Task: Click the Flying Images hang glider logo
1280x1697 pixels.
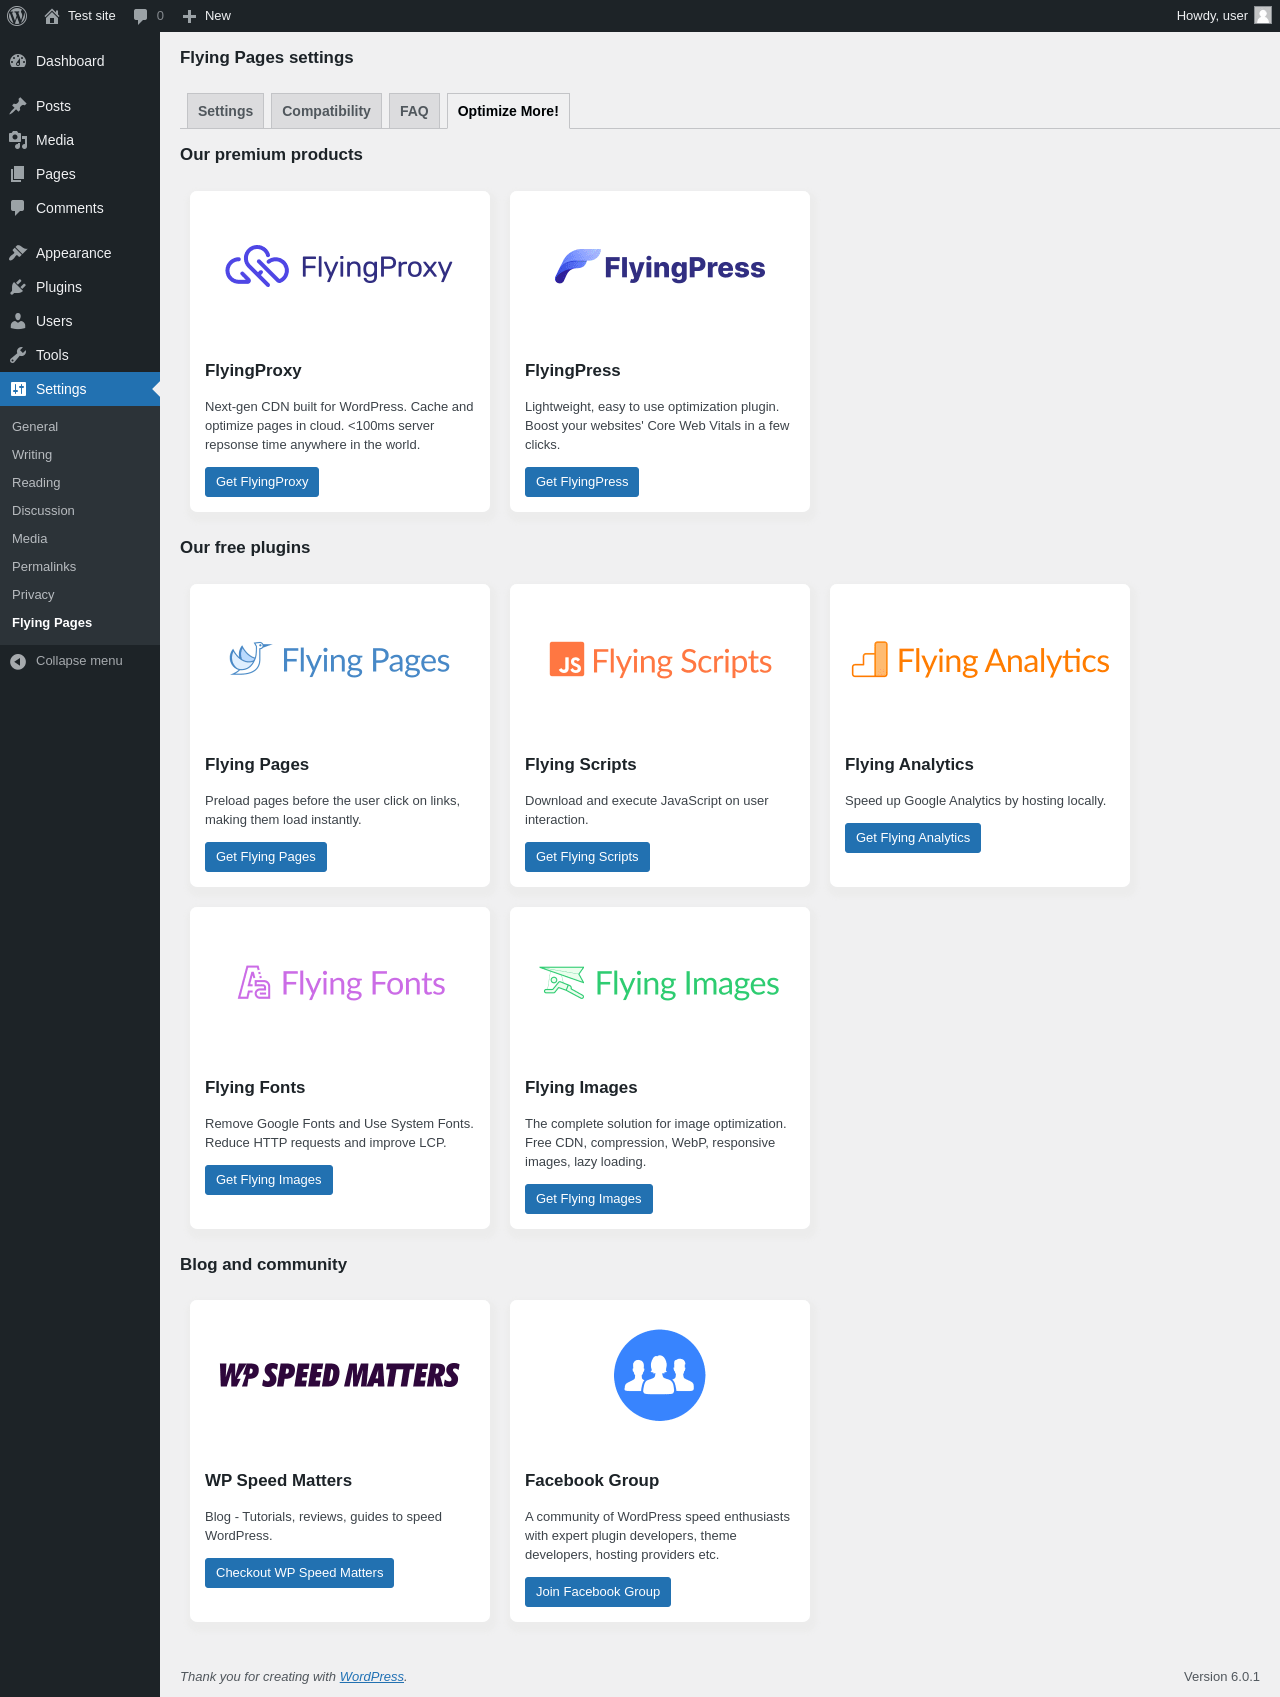Action: tap(660, 983)
